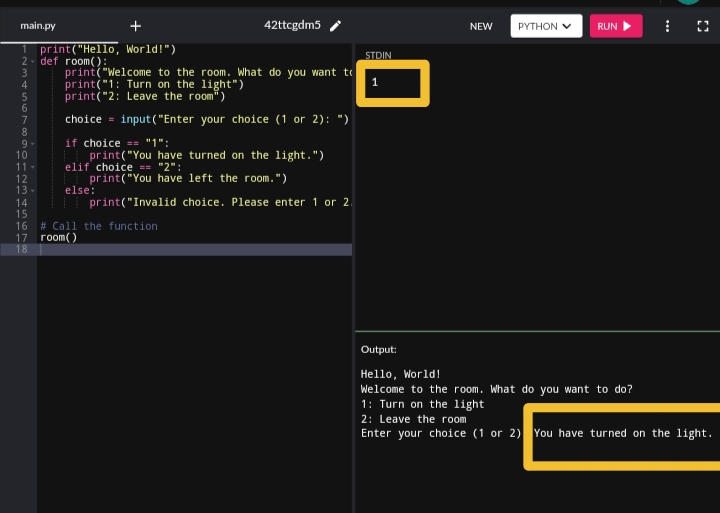Click the output text 'You have turned on the light.'

coord(623,434)
